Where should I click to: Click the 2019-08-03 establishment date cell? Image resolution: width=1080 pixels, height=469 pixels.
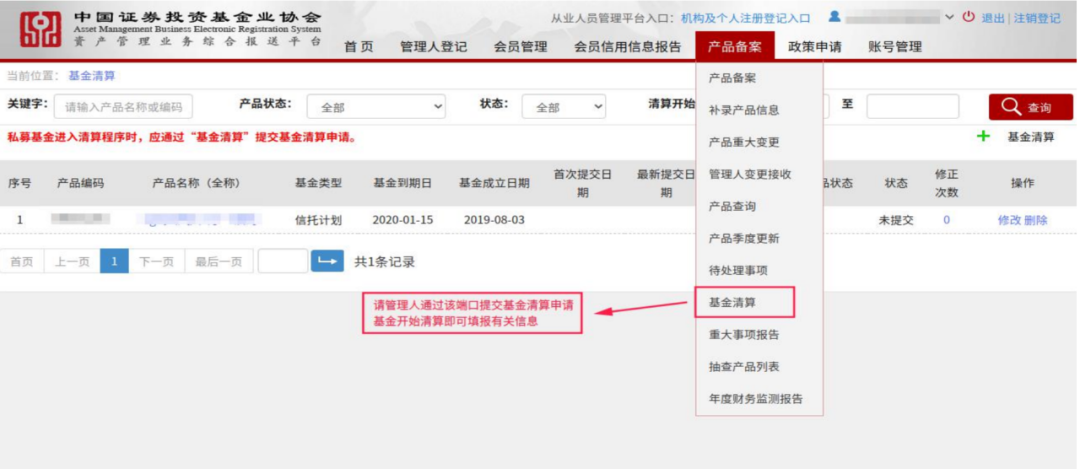(494, 220)
